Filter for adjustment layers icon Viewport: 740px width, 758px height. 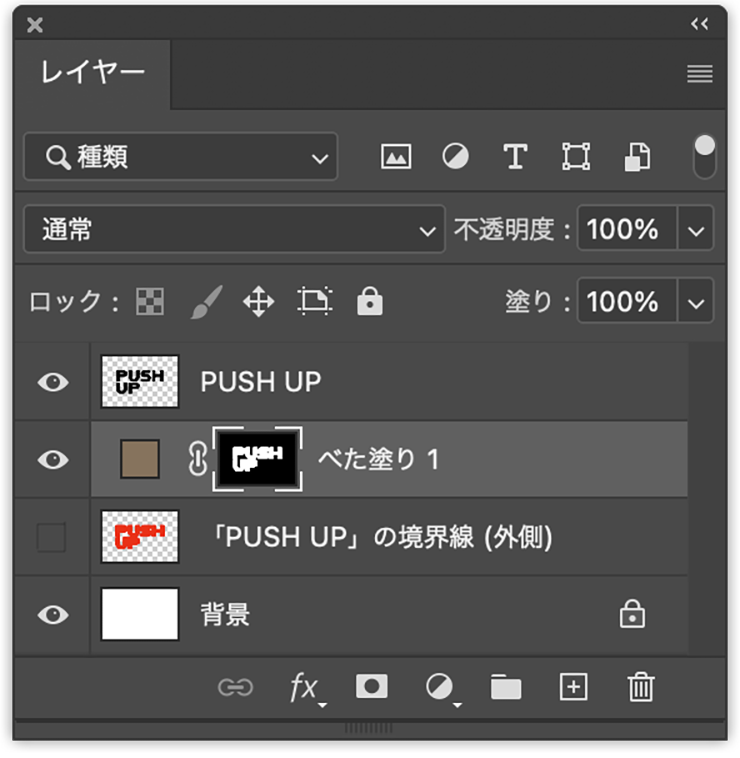click(455, 157)
